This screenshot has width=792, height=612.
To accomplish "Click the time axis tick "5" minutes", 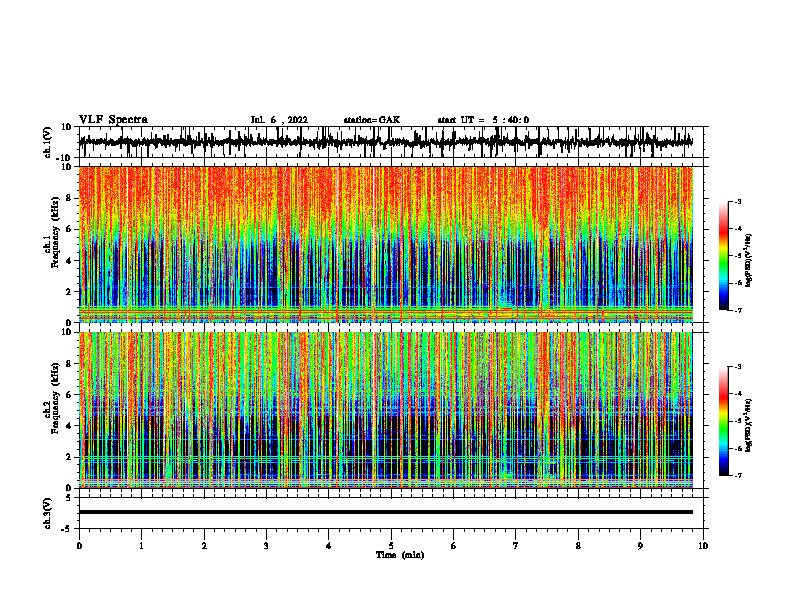I will tap(391, 546).
